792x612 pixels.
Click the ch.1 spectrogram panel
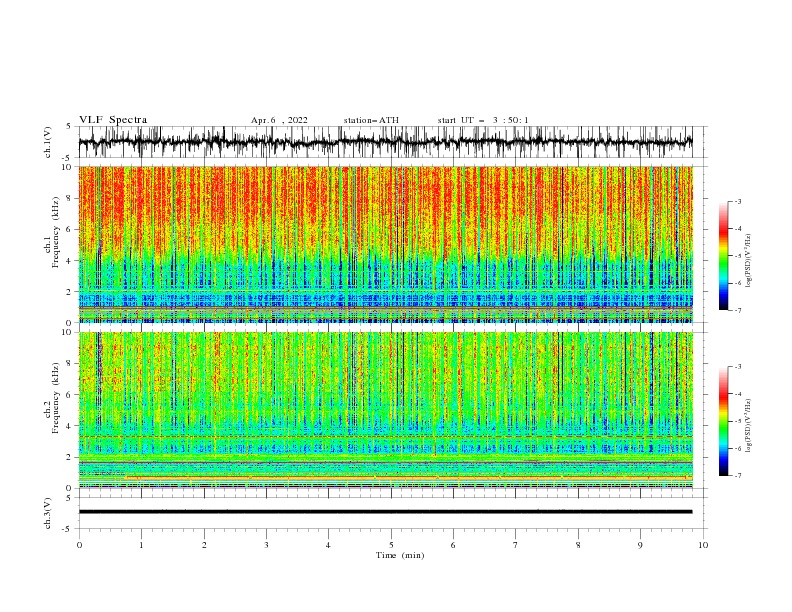(x=385, y=244)
